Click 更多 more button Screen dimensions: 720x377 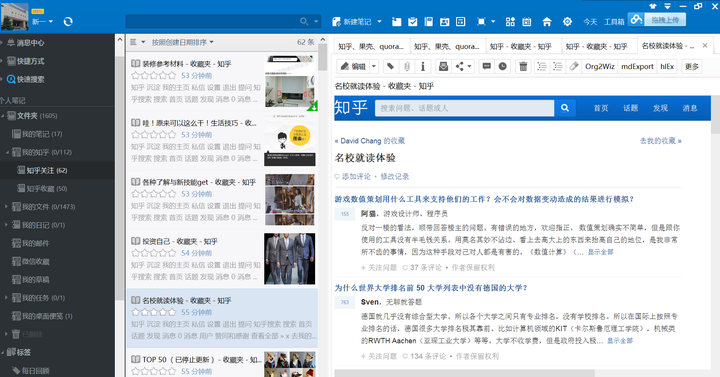point(692,67)
